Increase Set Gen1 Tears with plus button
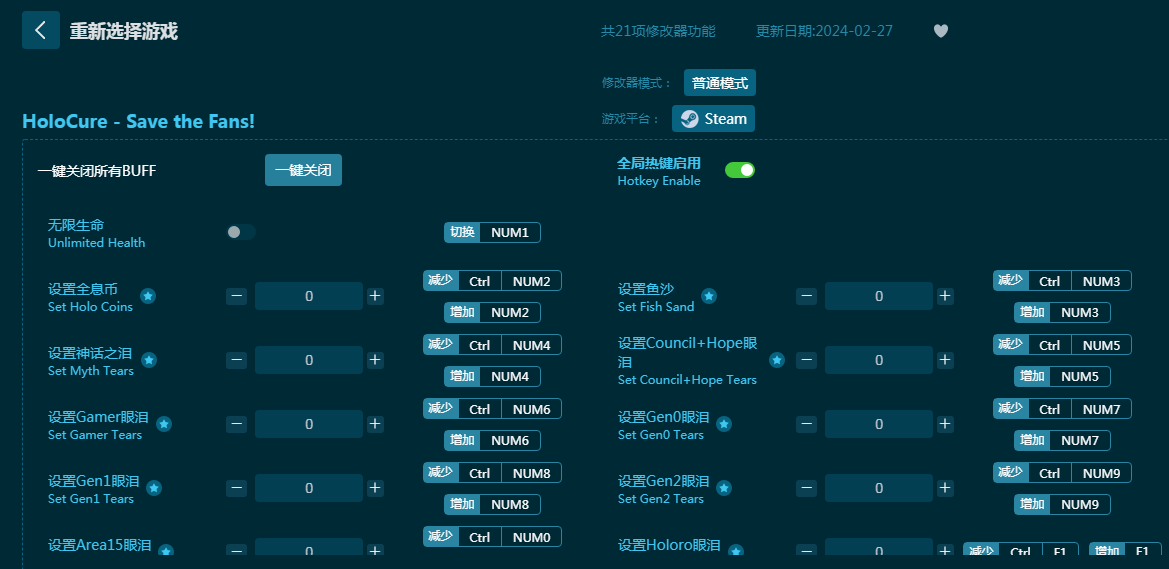The image size is (1169, 569). click(x=375, y=488)
